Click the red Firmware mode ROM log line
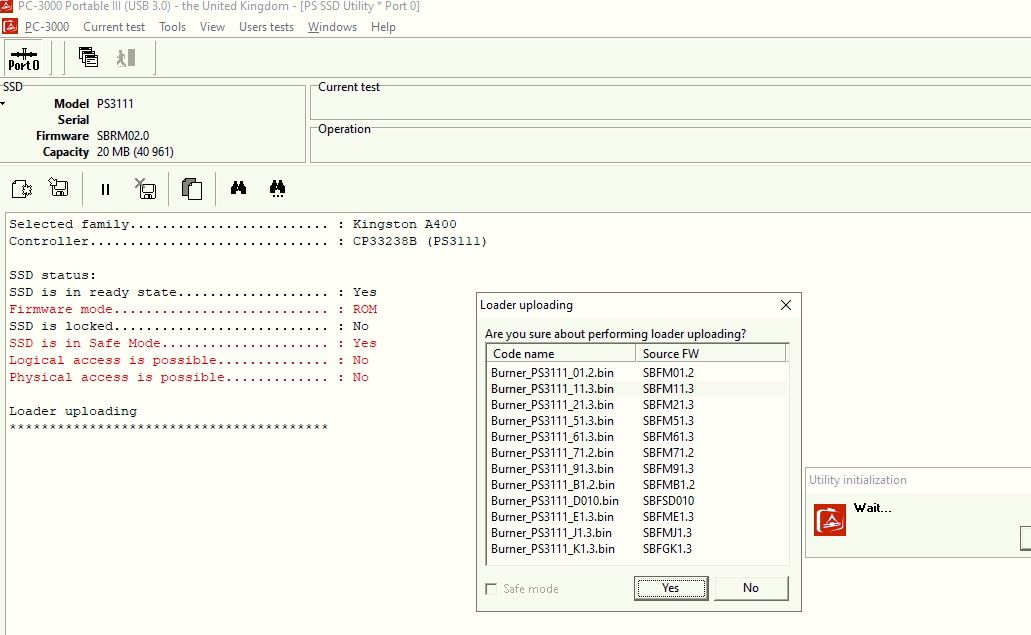This screenshot has width=1031, height=635. (193, 309)
